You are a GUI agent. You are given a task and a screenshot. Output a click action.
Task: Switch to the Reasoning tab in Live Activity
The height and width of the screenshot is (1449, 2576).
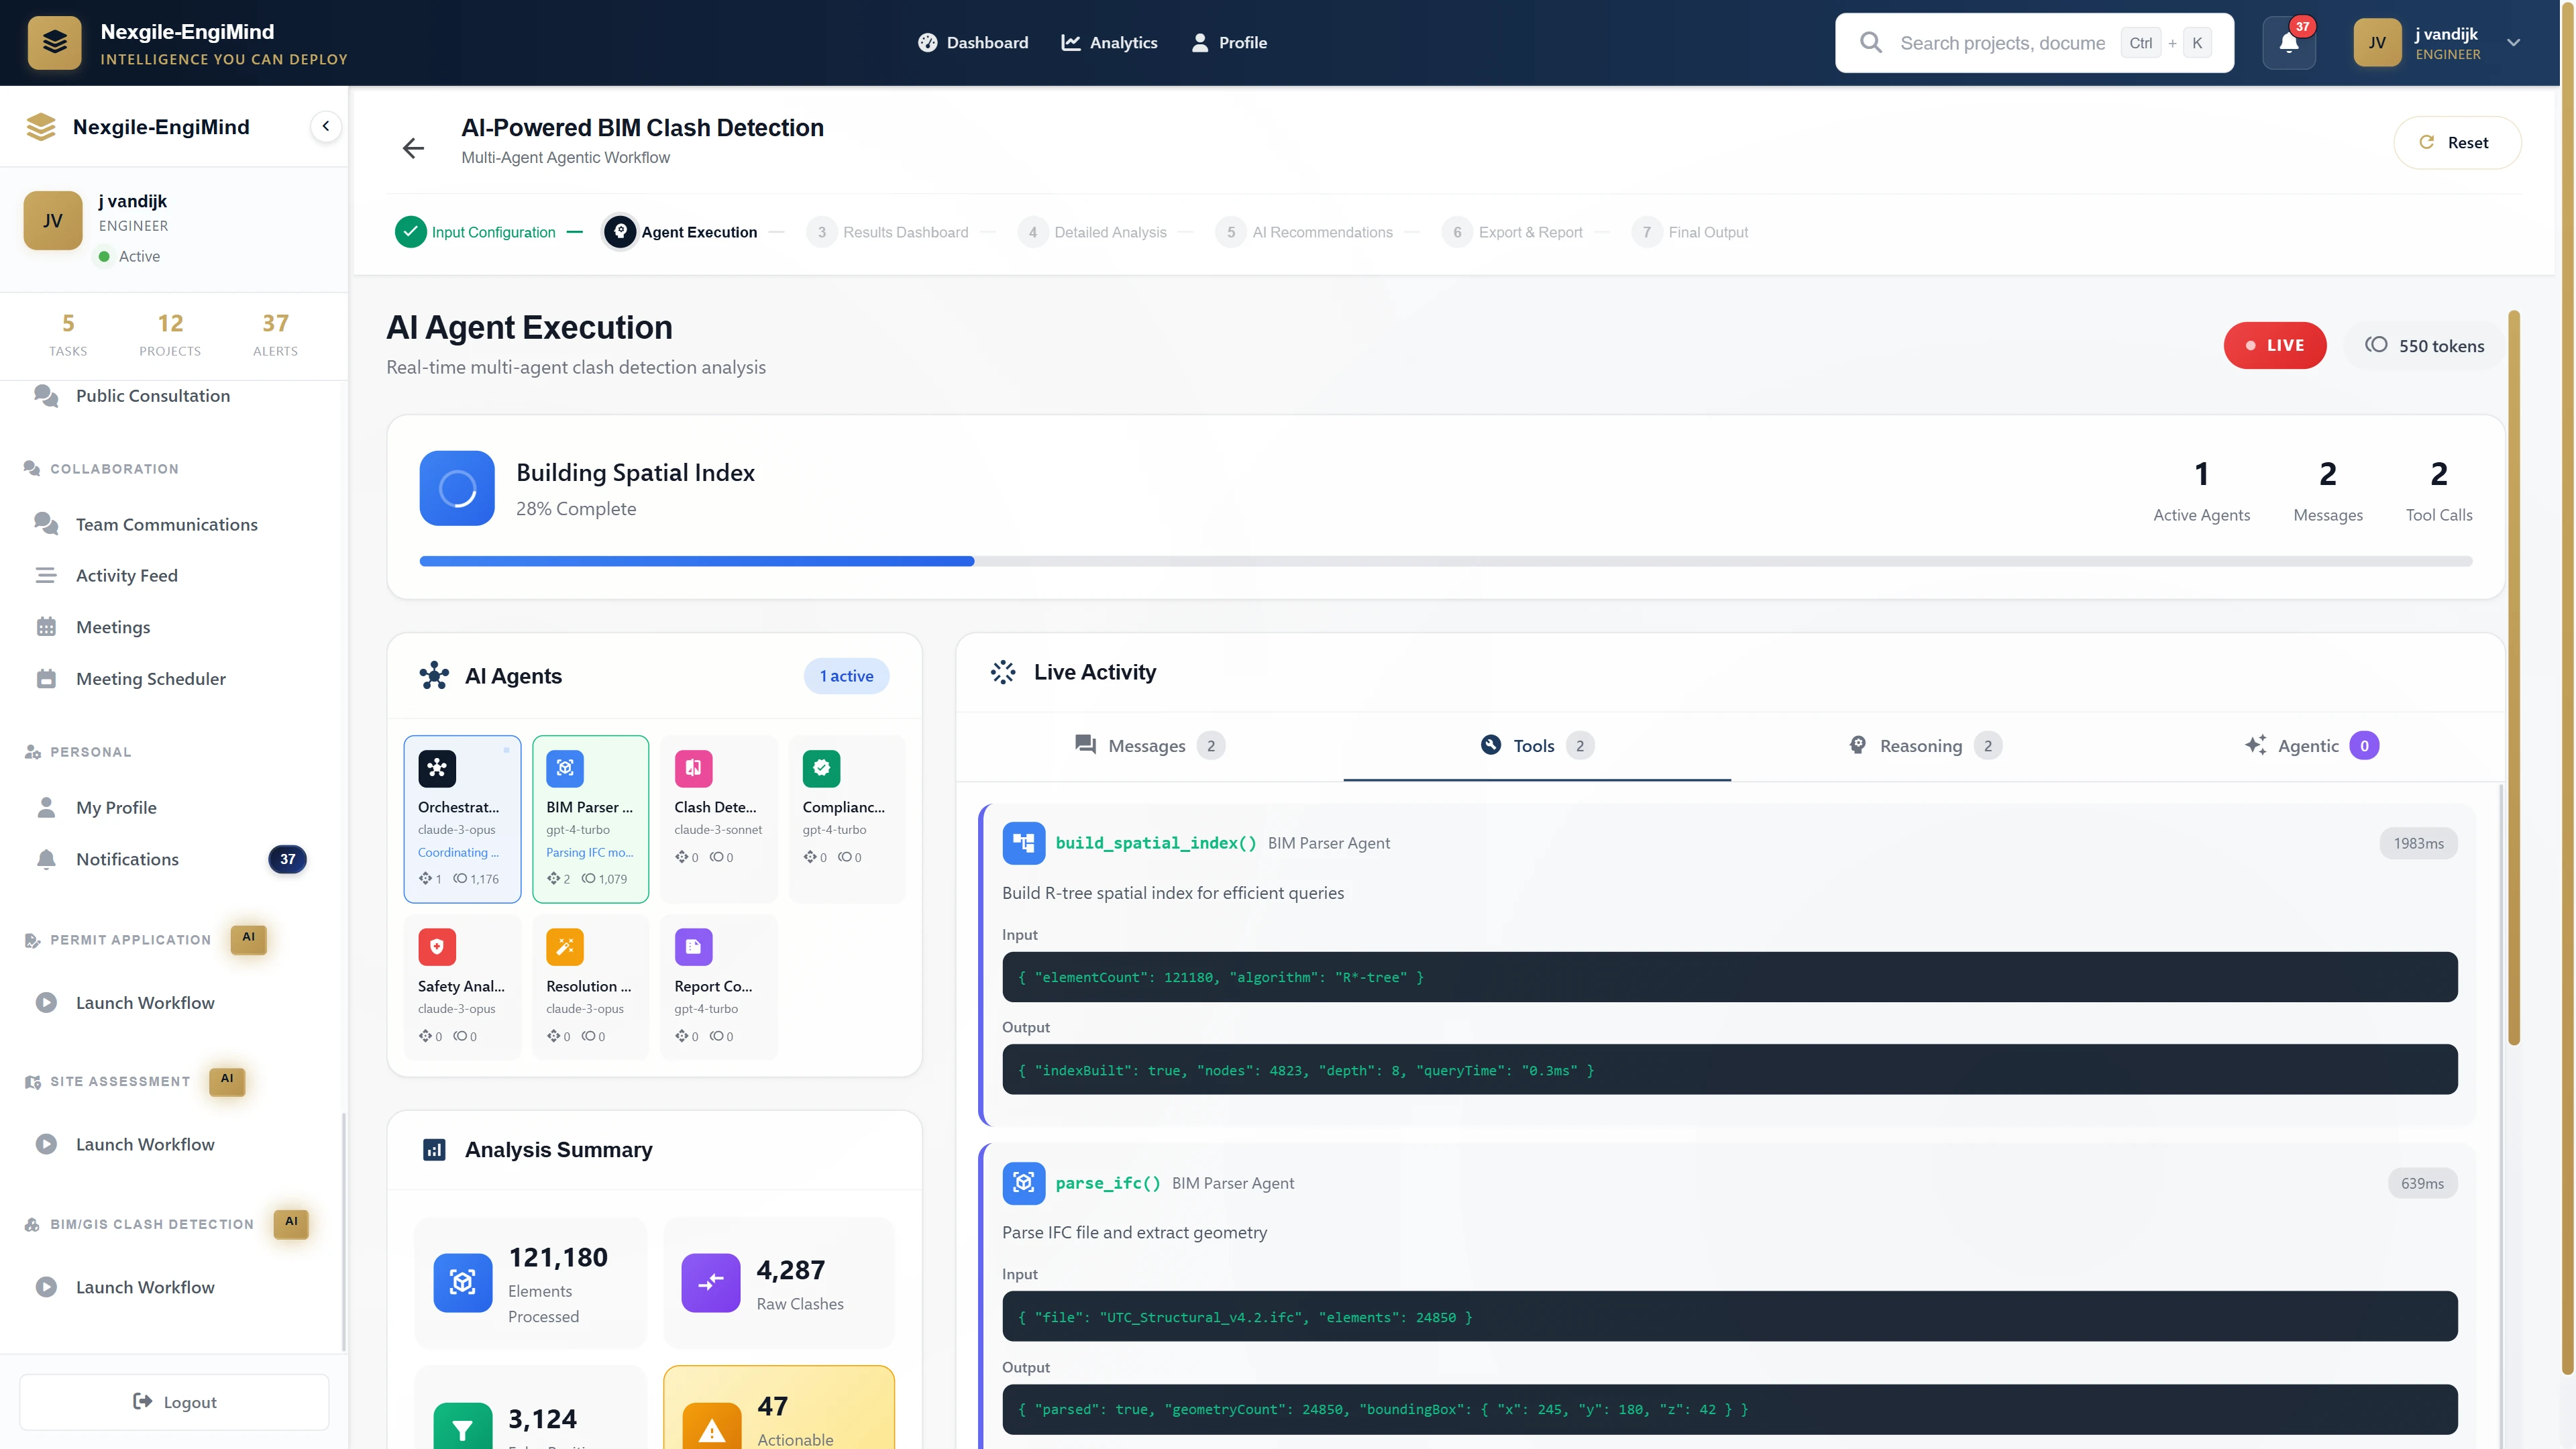1921,745
